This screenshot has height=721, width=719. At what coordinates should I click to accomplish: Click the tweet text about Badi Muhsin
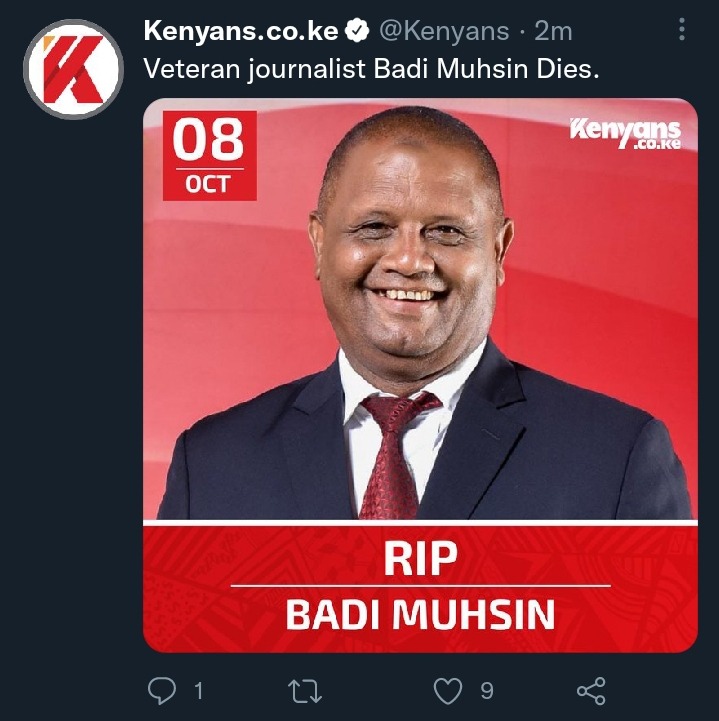tap(371, 69)
